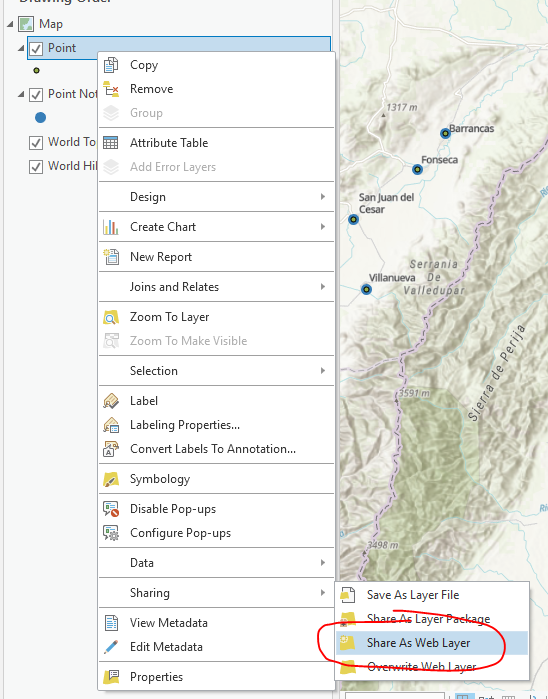Click the Fonseca point on the map
Image resolution: width=548 pixels, height=699 pixels.
click(417, 169)
